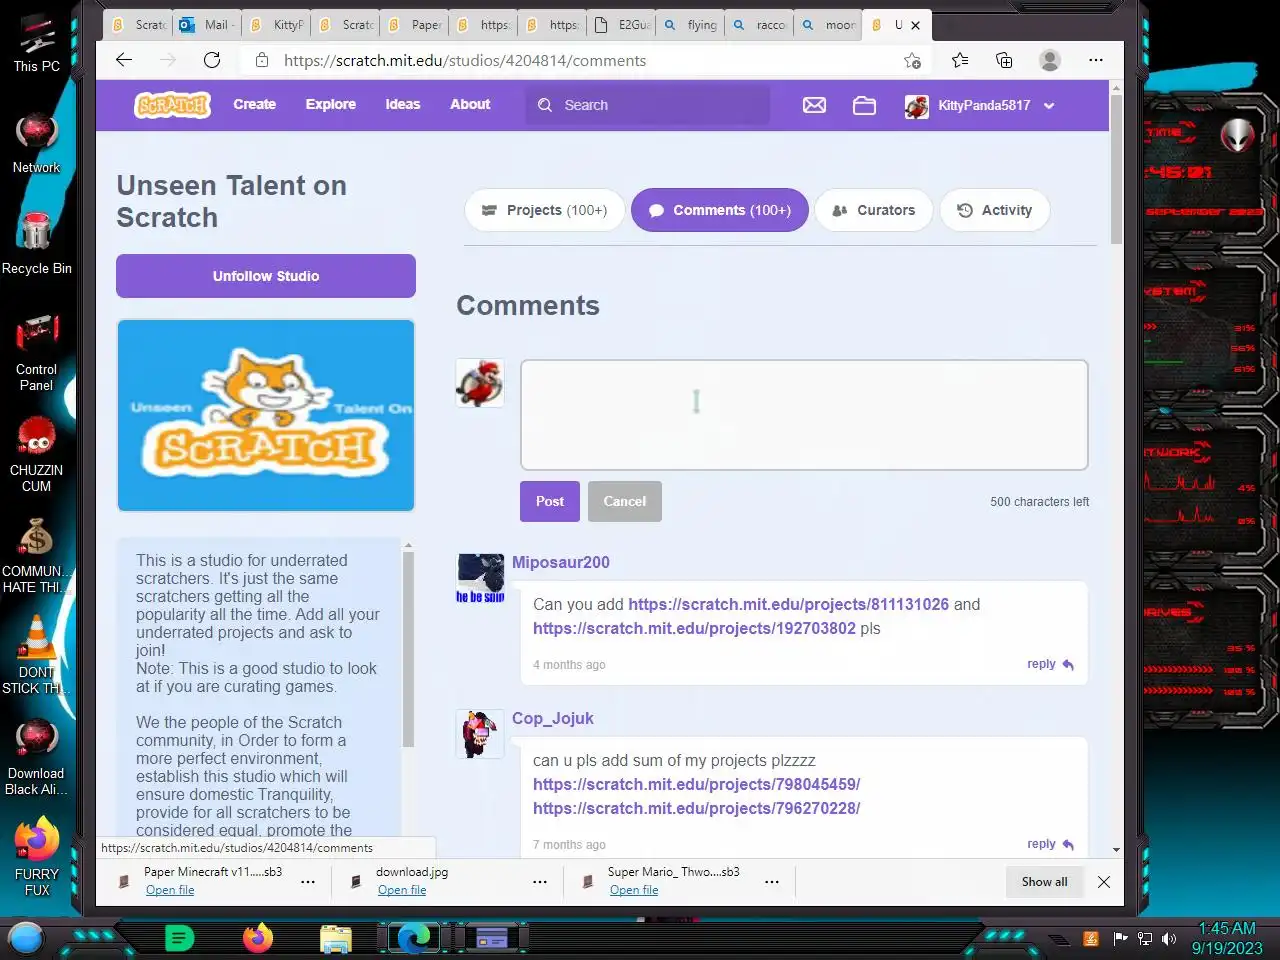1280x960 pixels.
Task: Click the reply arrow on Miposaur200's comment
Action: tap(1068, 665)
